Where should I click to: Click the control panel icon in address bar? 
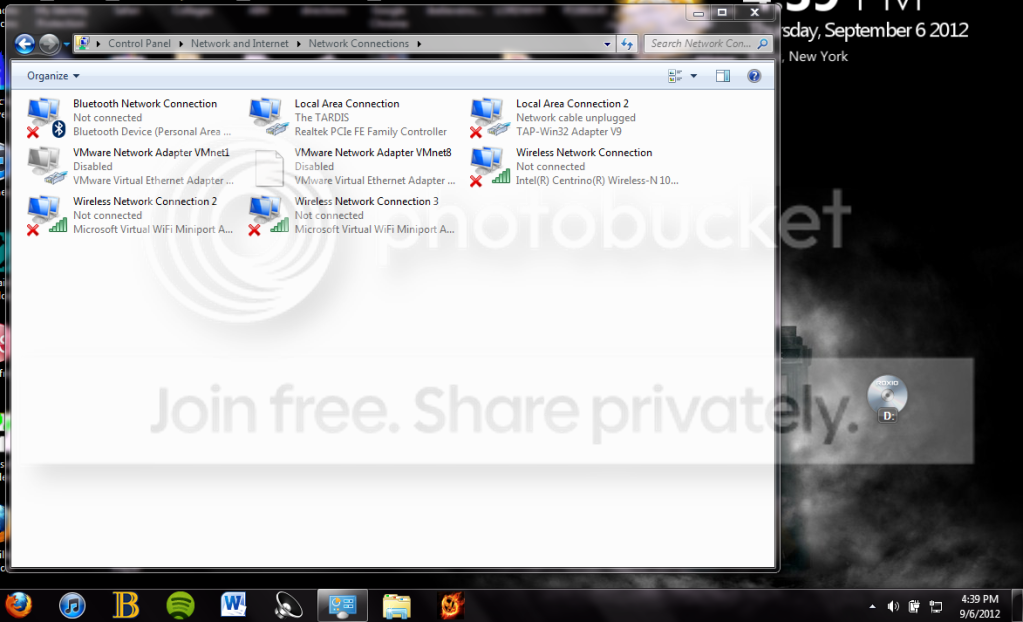(83, 43)
